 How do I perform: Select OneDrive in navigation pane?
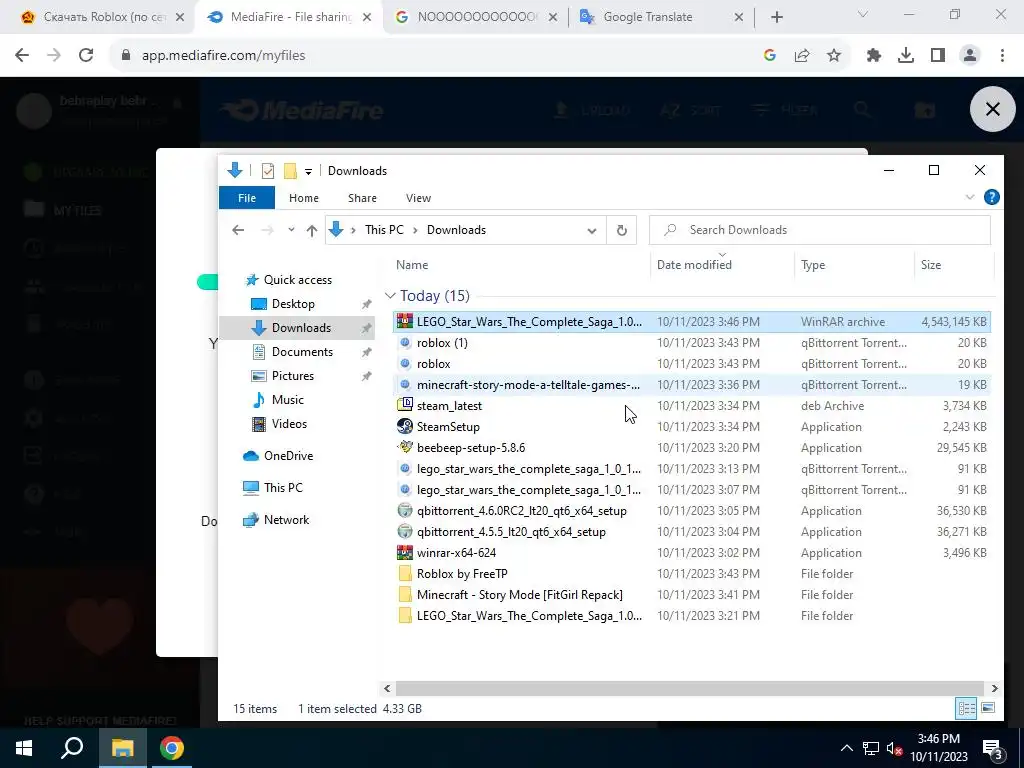(x=288, y=456)
